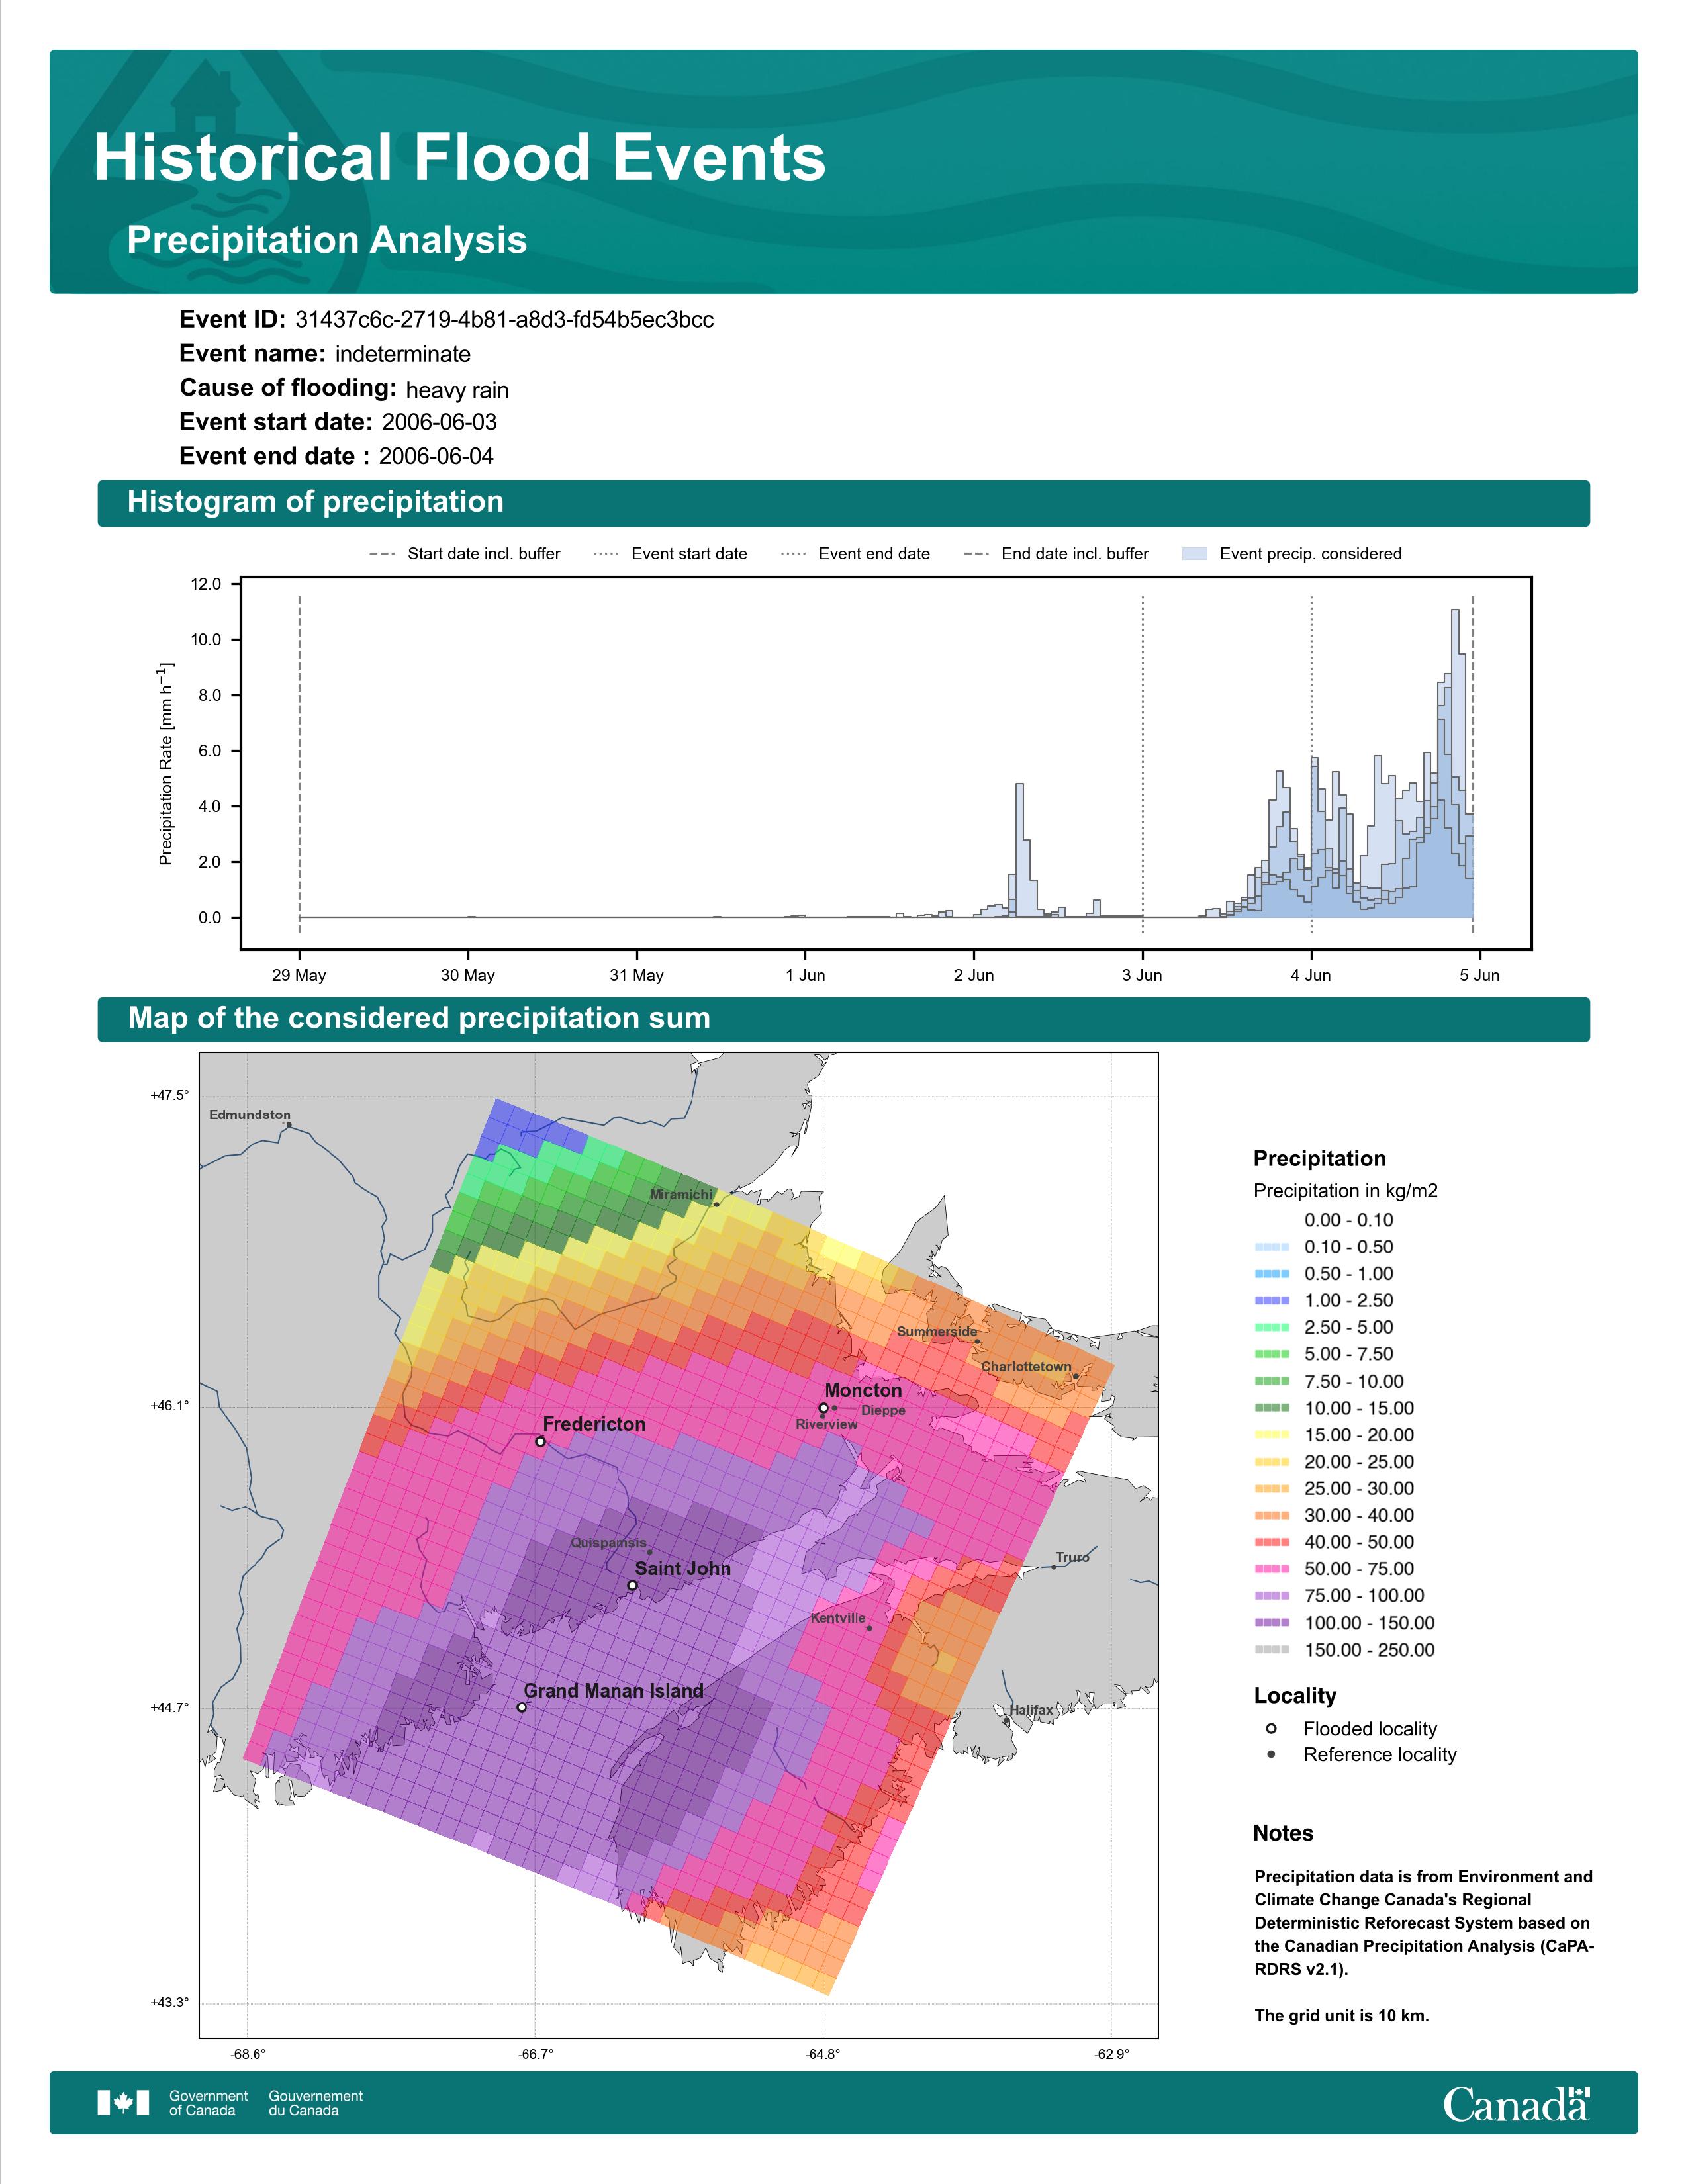Click the Start date incl. buffer legend entry
Image resolution: width=1688 pixels, height=2184 pixels.
pyautogui.click(x=465, y=554)
